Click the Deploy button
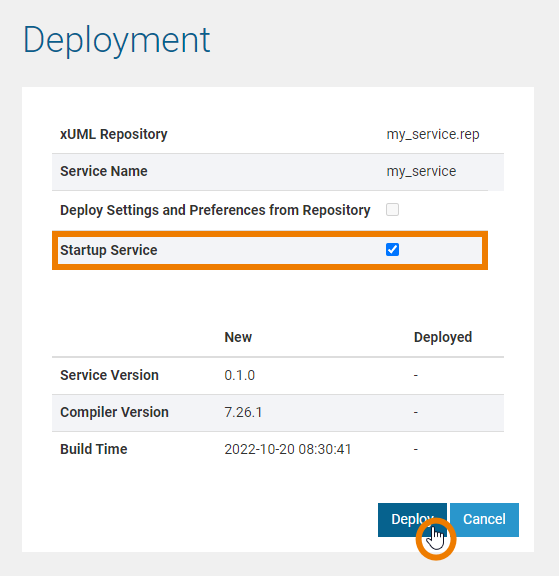 click(412, 520)
